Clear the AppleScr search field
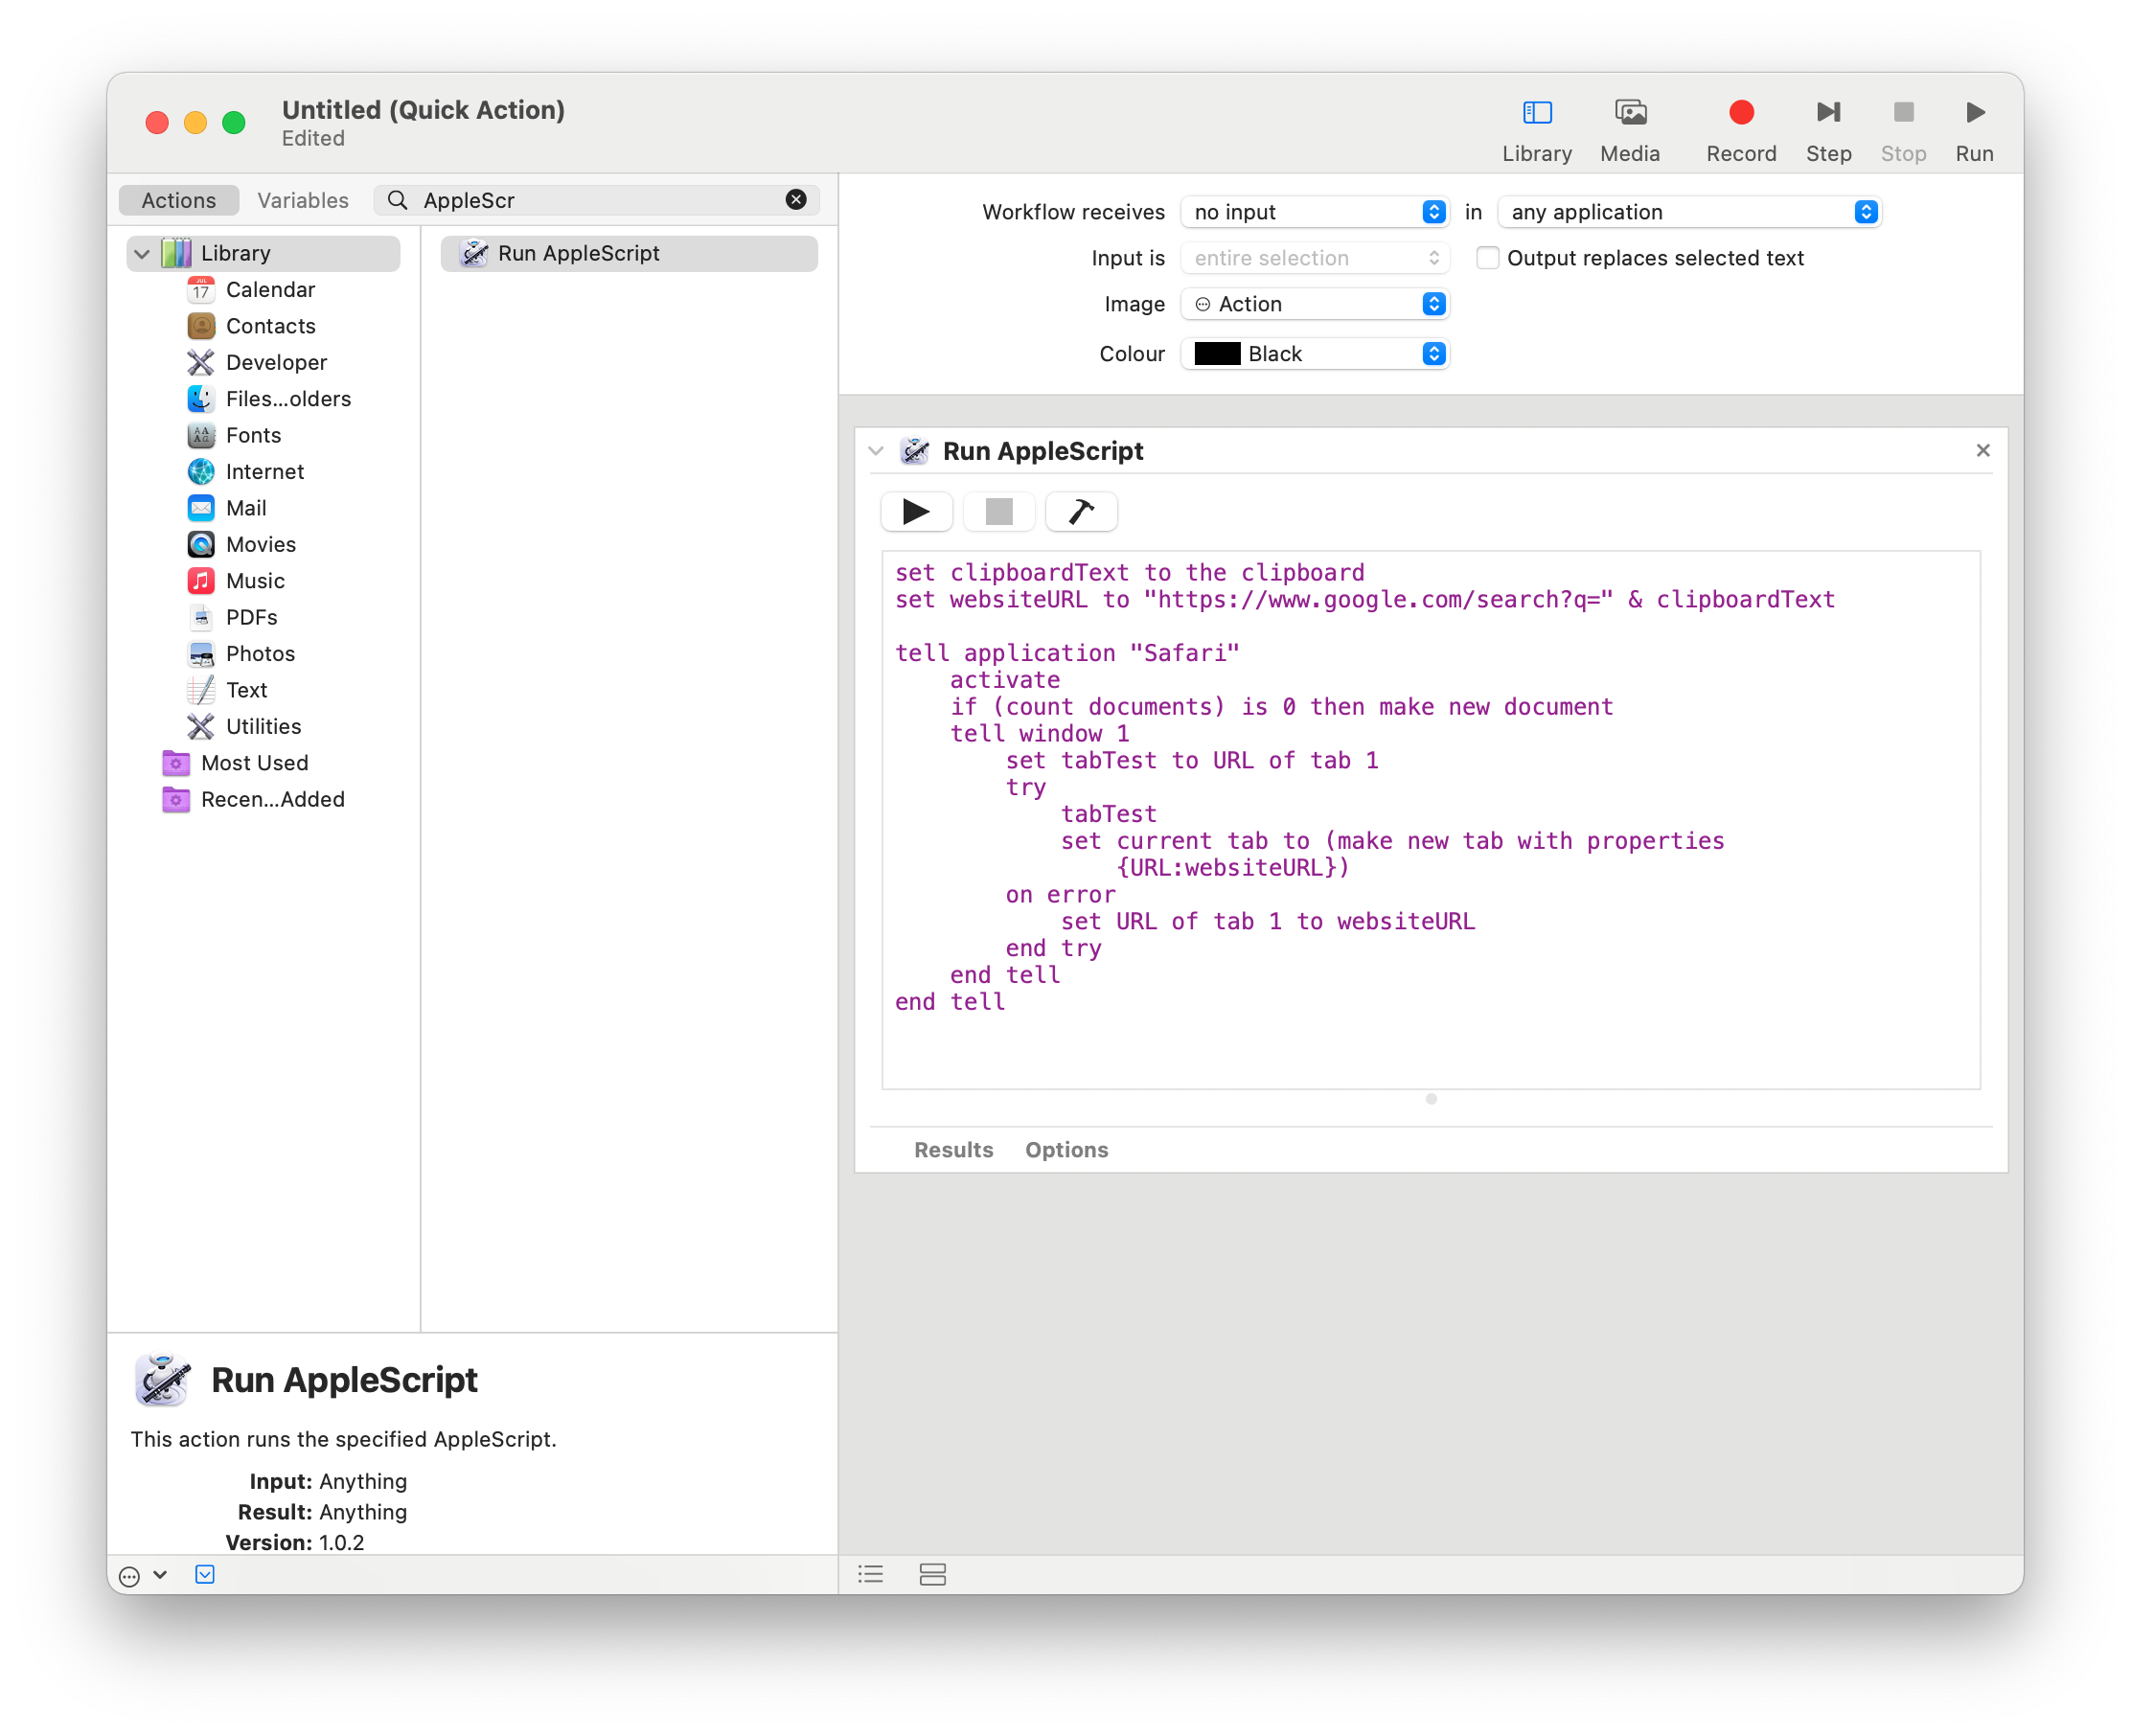The width and height of the screenshot is (2131, 1736). click(x=796, y=200)
